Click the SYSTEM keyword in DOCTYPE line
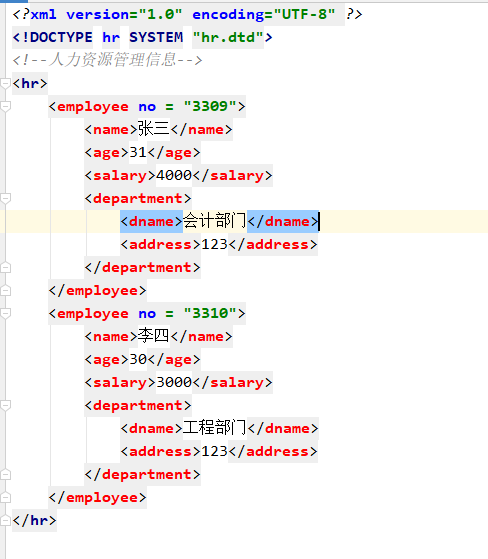 (156, 37)
